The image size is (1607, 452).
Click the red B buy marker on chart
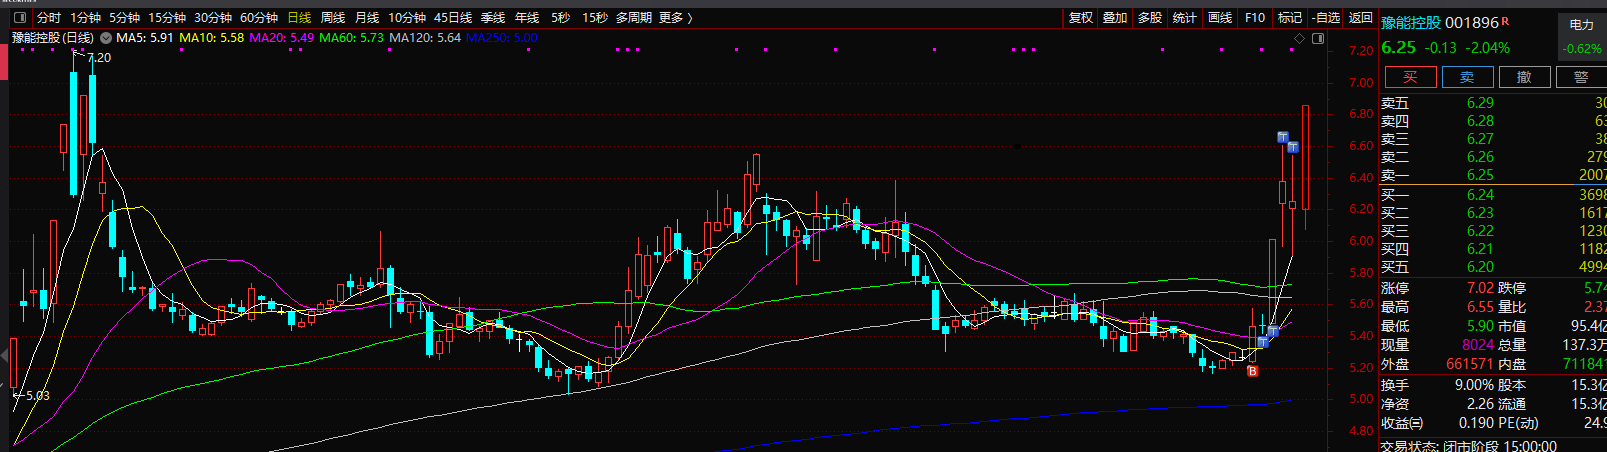1253,371
